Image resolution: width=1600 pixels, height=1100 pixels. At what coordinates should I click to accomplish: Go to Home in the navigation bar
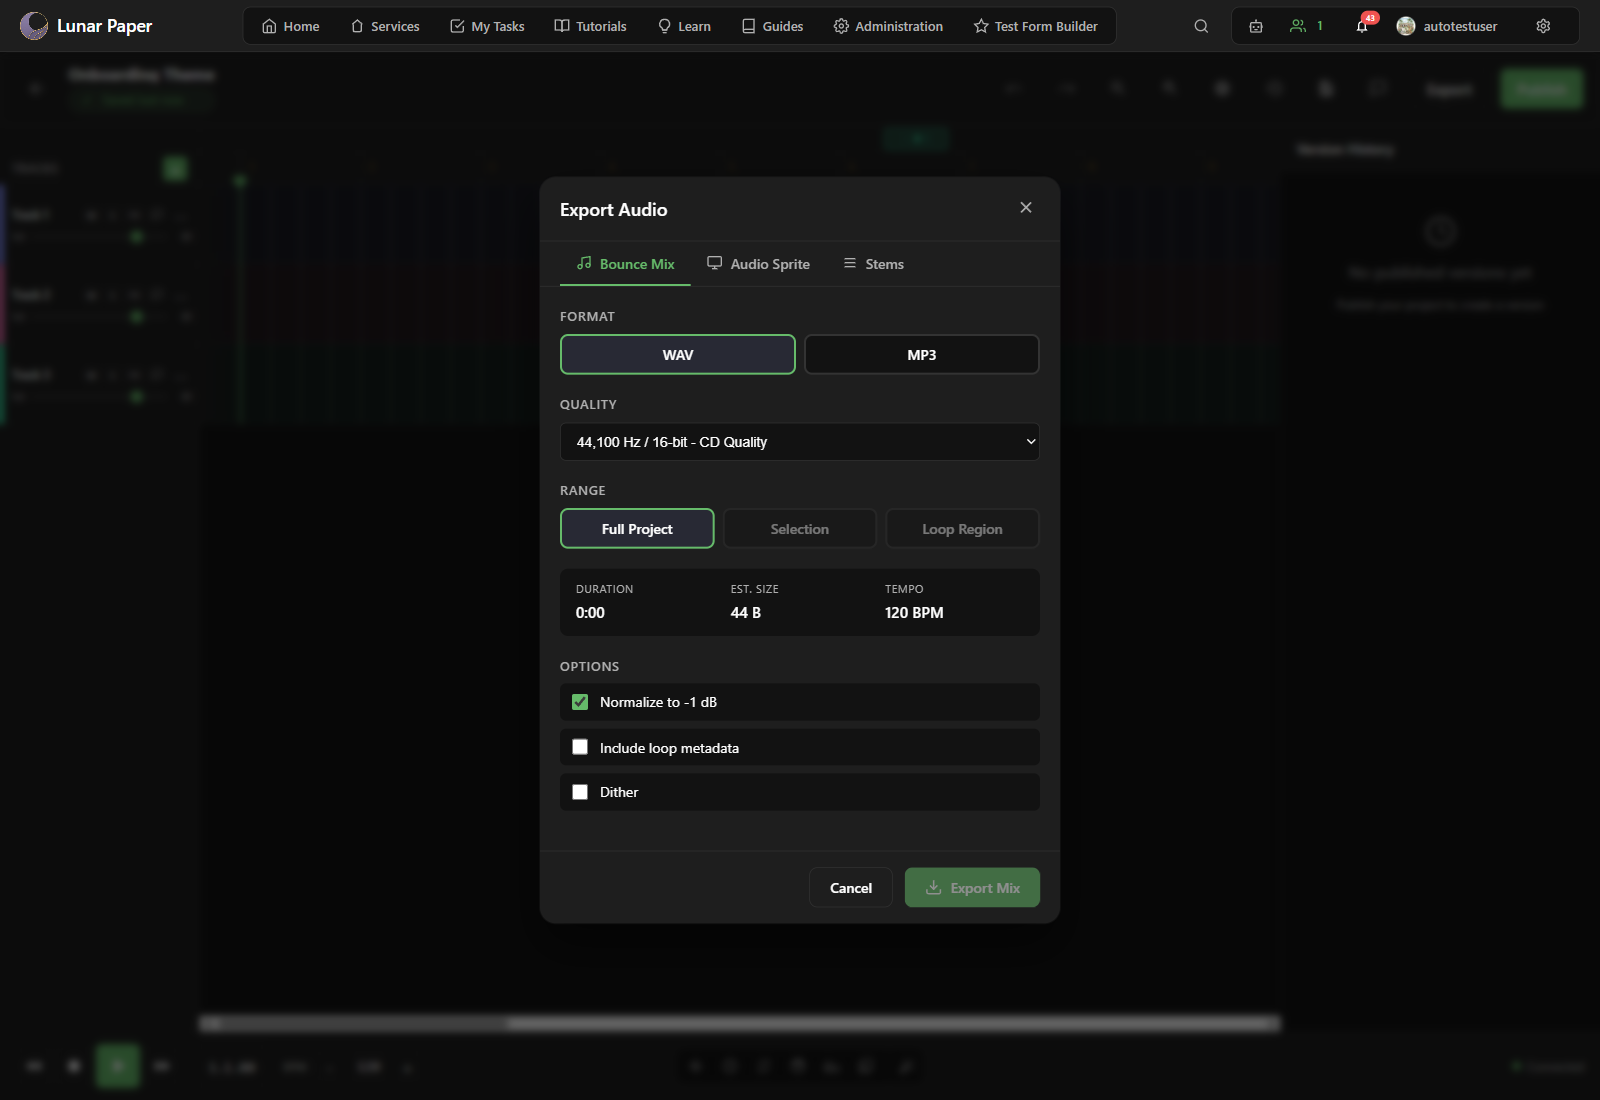(x=291, y=26)
